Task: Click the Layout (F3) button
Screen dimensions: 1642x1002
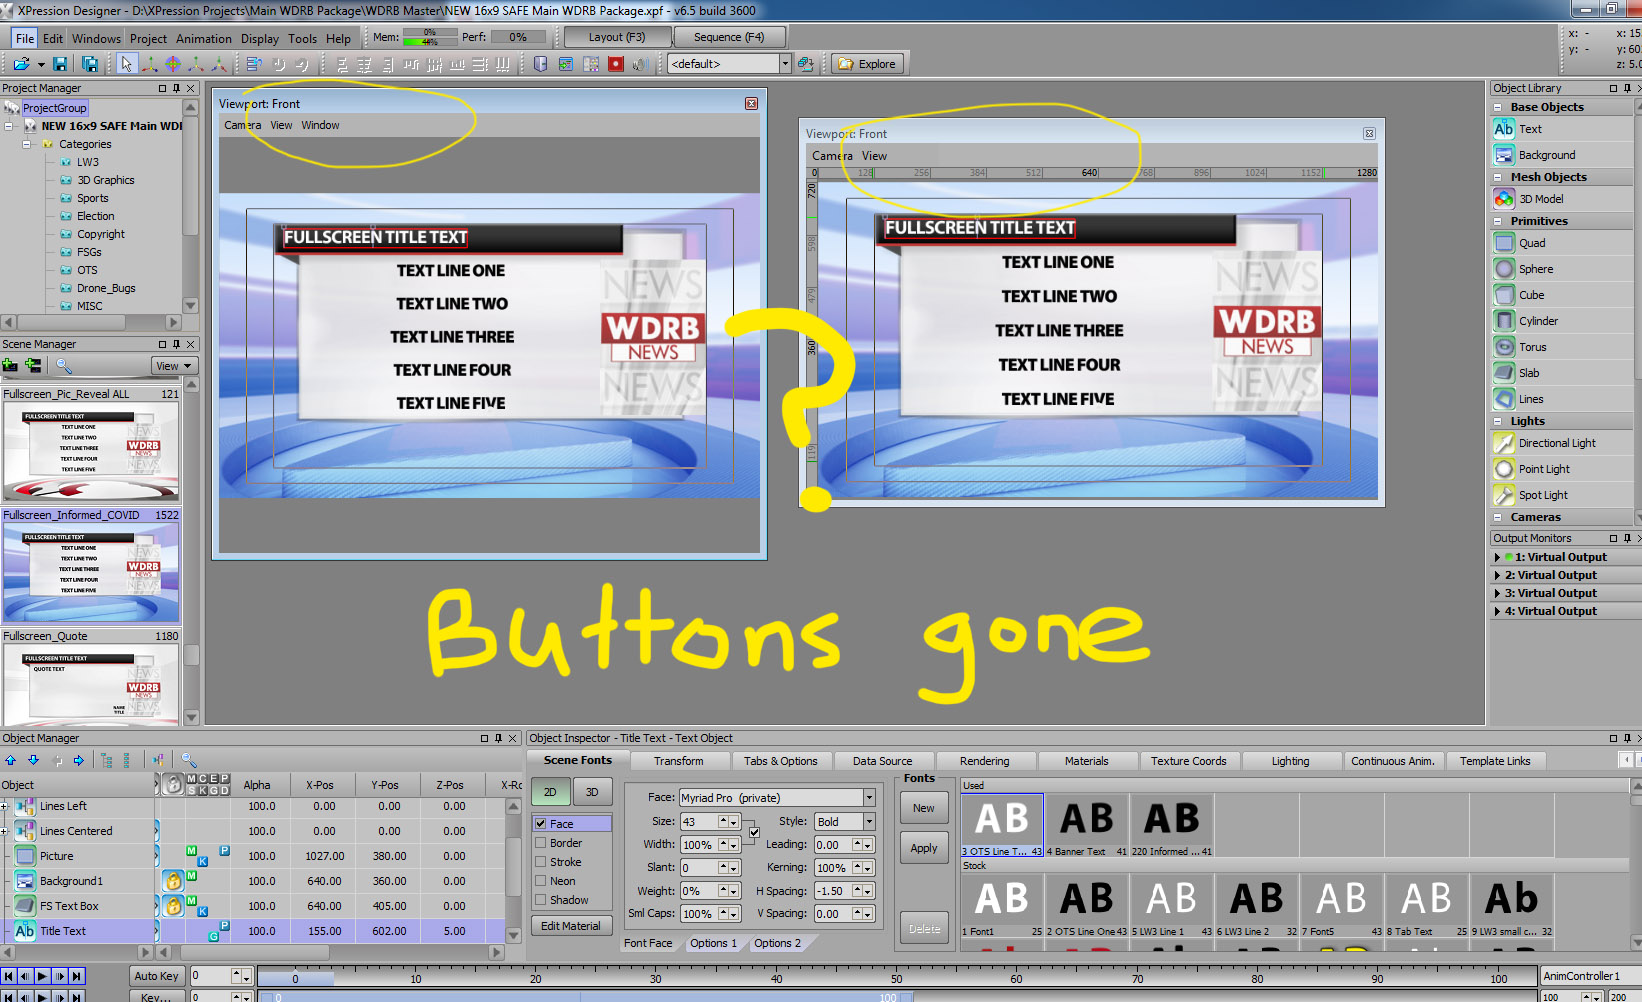Action: [617, 37]
